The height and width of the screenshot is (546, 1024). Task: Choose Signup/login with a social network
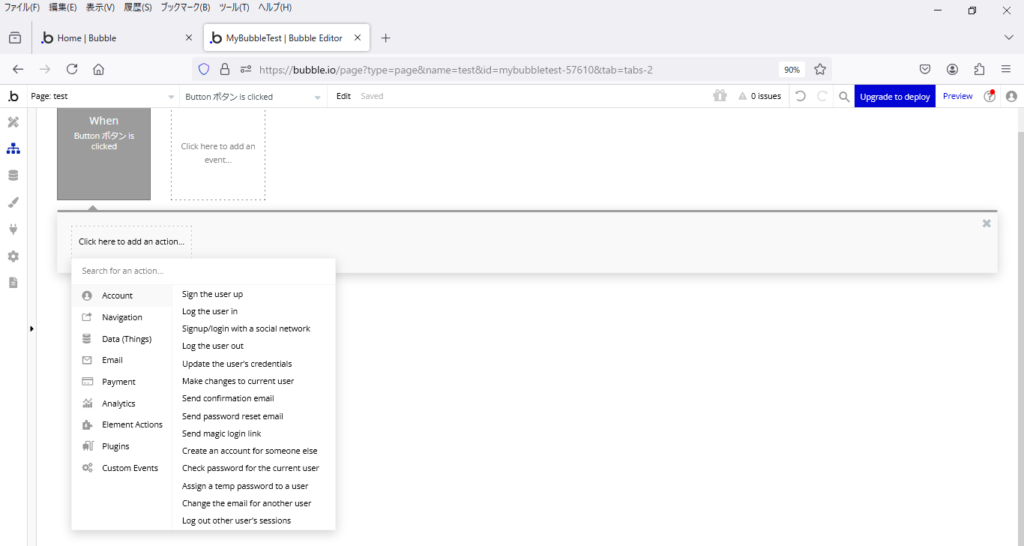246,329
